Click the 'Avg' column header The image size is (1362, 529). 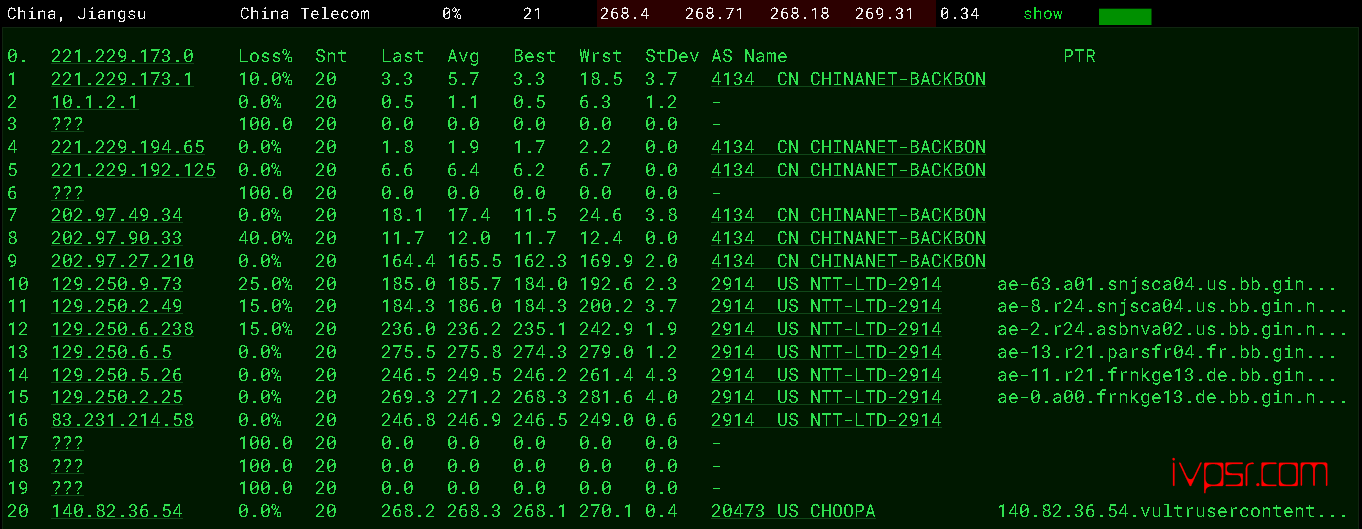pyautogui.click(x=463, y=56)
